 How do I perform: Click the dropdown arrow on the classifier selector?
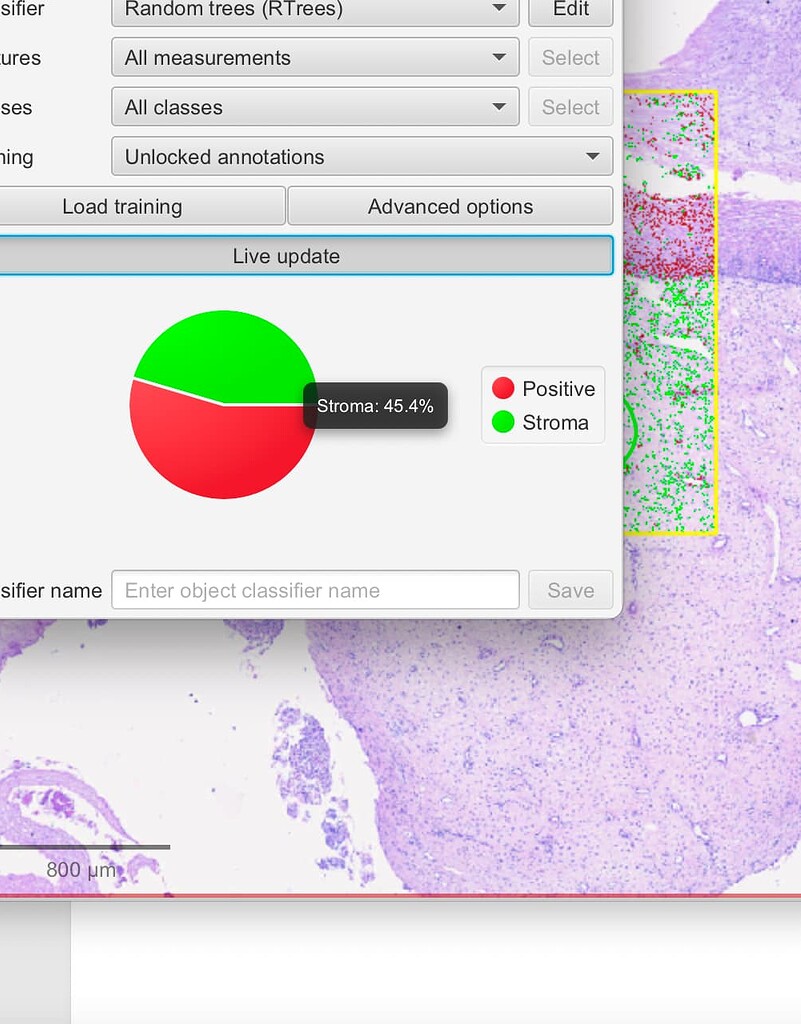(499, 11)
